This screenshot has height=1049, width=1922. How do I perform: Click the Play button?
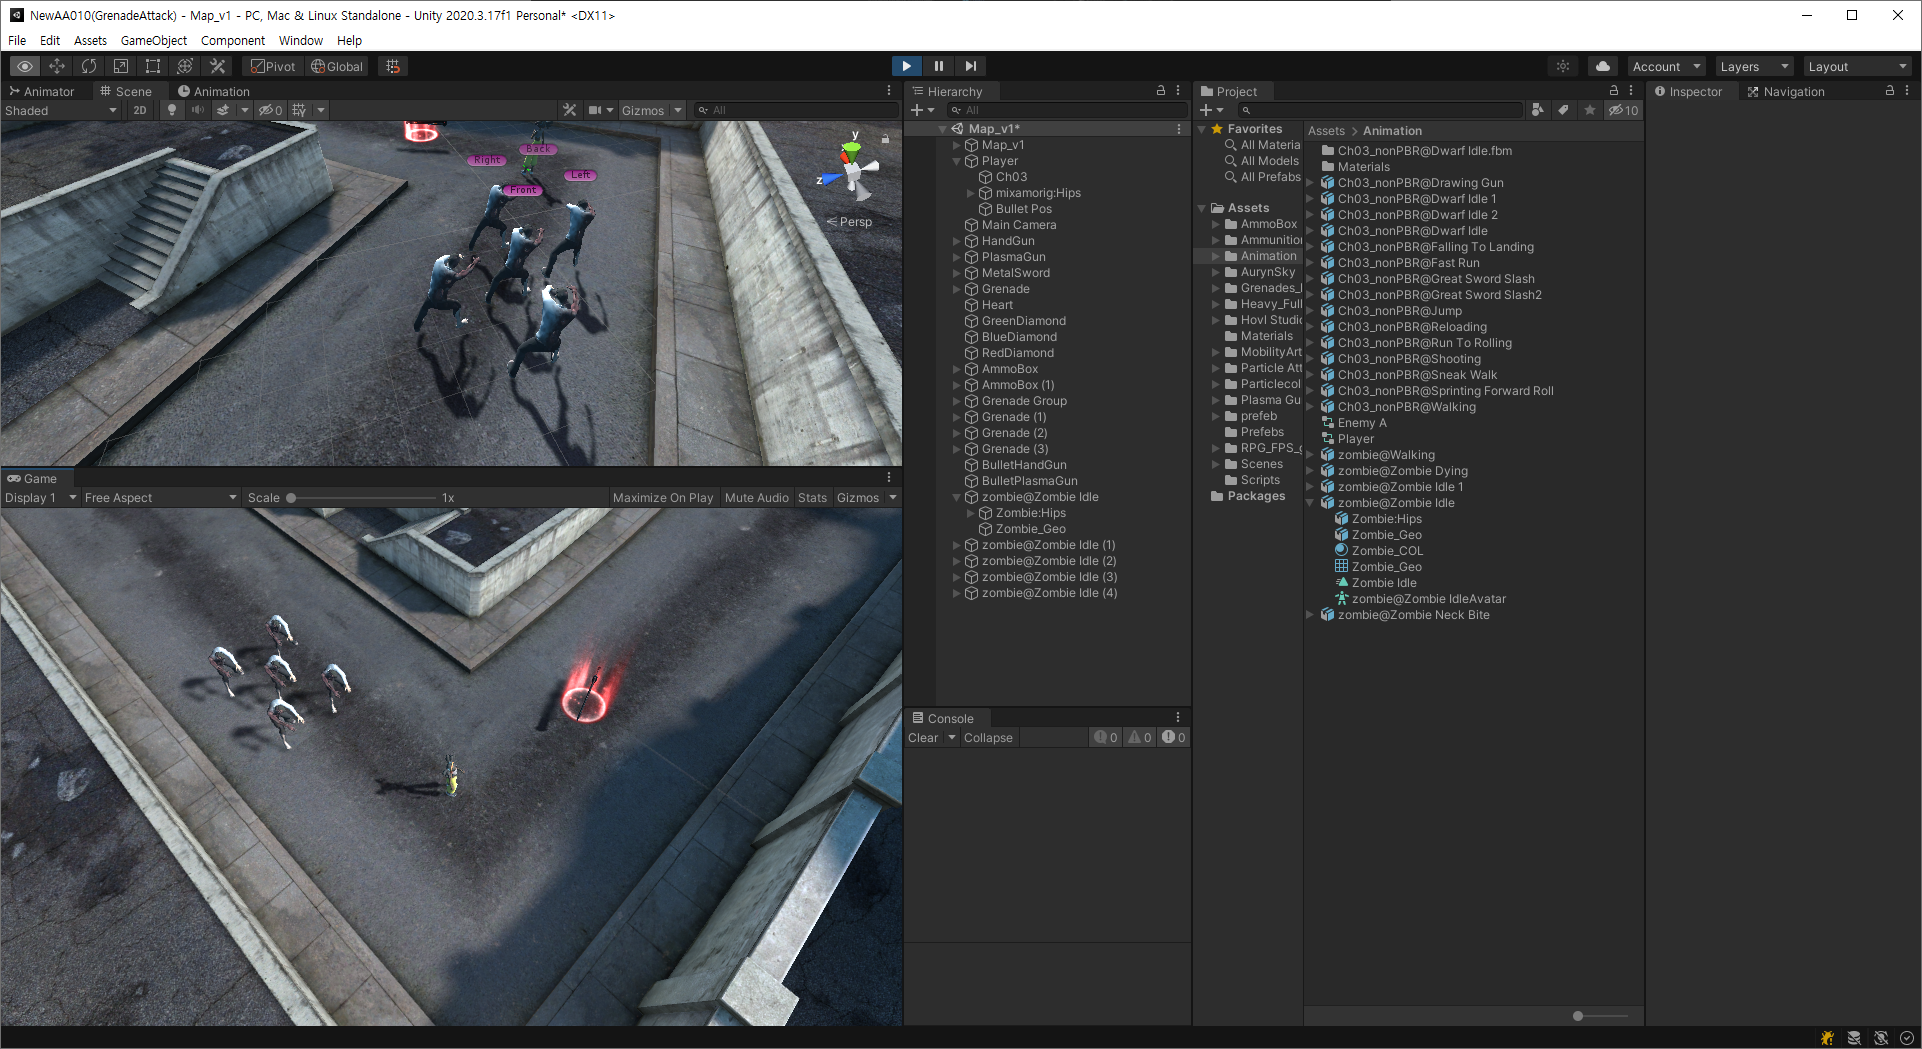click(906, 66)
